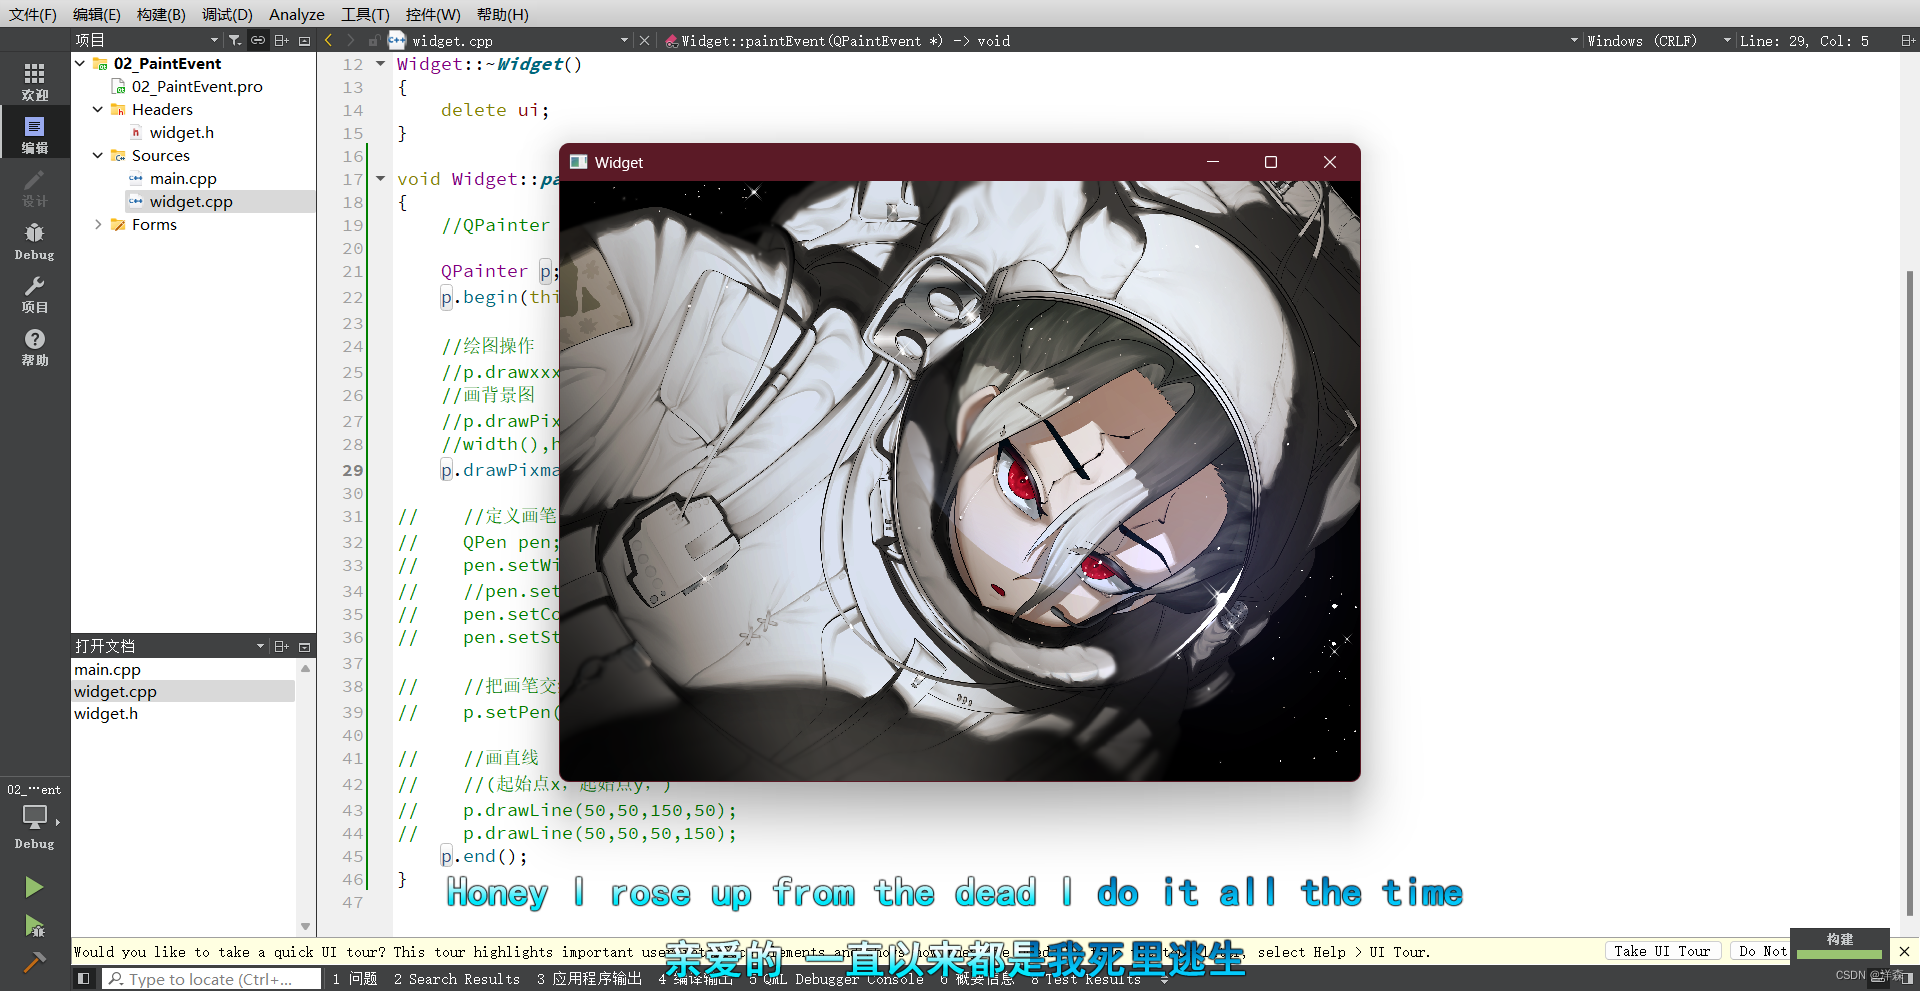Toggle synchronize with editor link icon
The width and height of the screenshot is (1920, 991).
pyautogui.click(x=258, y=40)
